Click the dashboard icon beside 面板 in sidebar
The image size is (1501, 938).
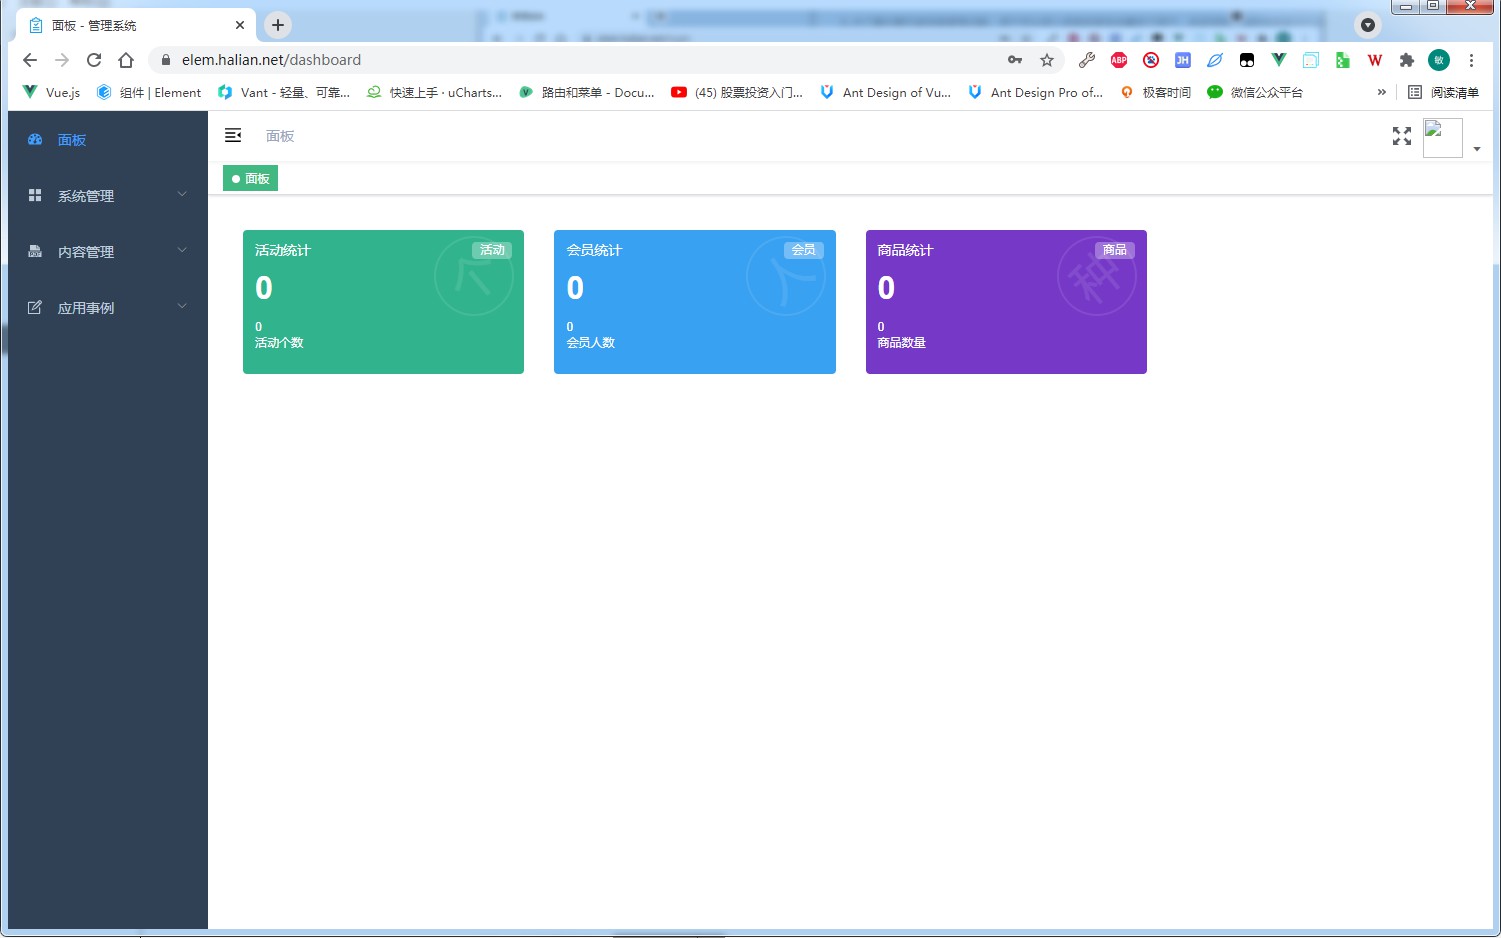35,139
